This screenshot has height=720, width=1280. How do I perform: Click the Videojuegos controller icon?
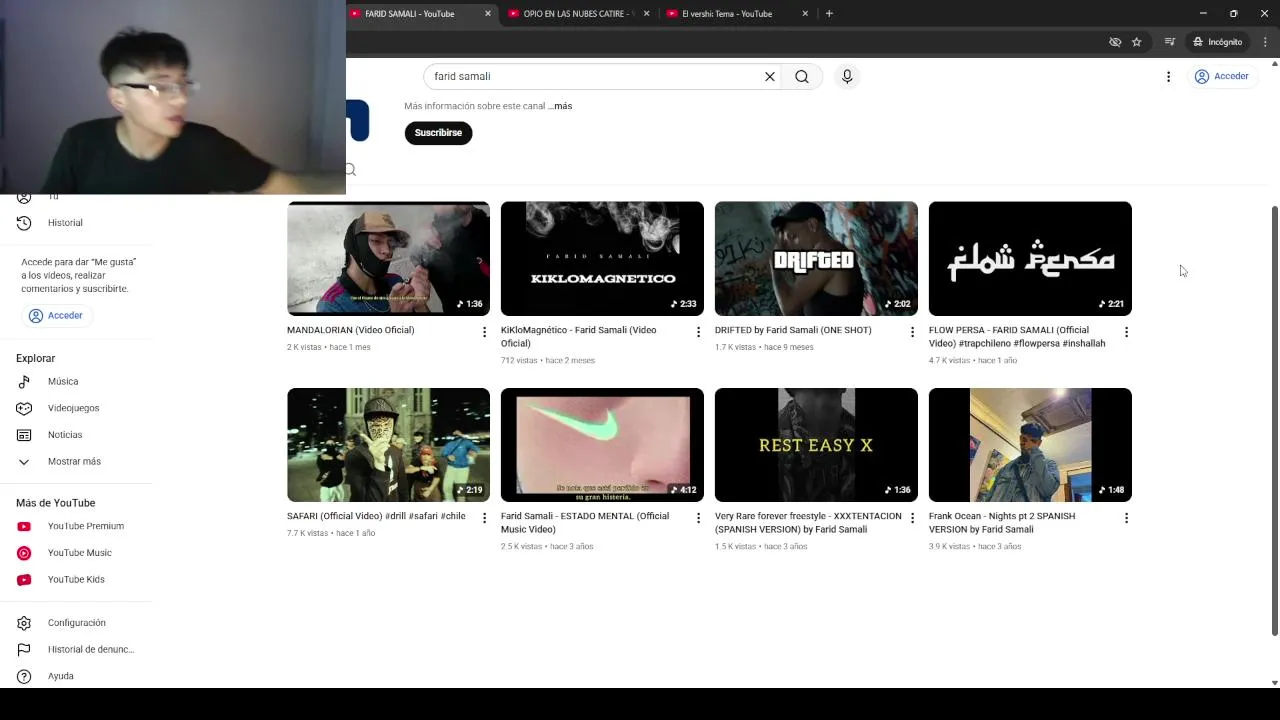24,408
